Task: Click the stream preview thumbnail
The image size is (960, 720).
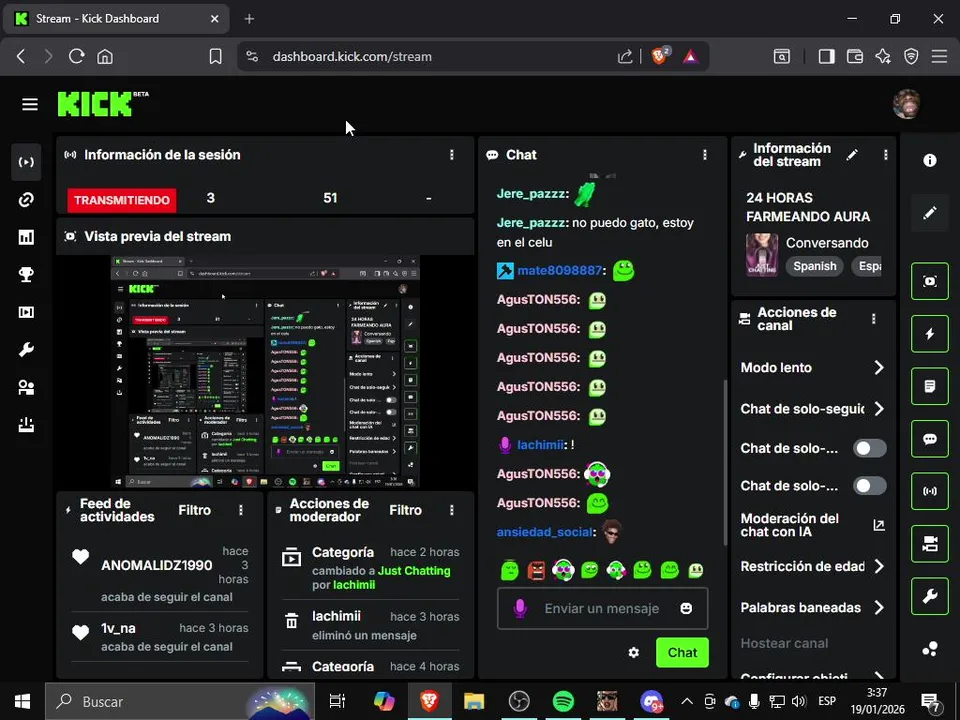Action: (265, 372)
